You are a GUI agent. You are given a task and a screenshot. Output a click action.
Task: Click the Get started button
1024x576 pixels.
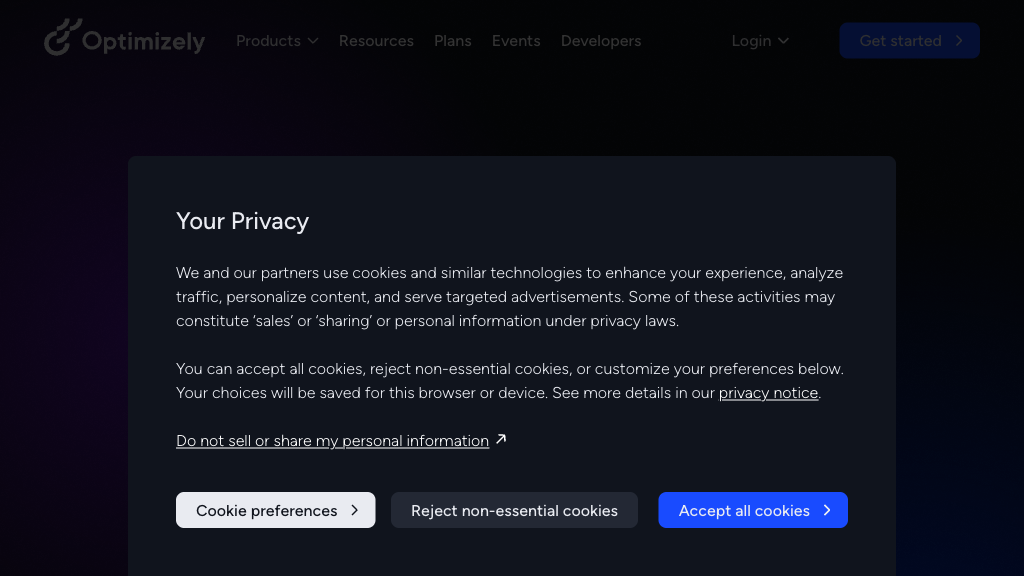(909, 40)
